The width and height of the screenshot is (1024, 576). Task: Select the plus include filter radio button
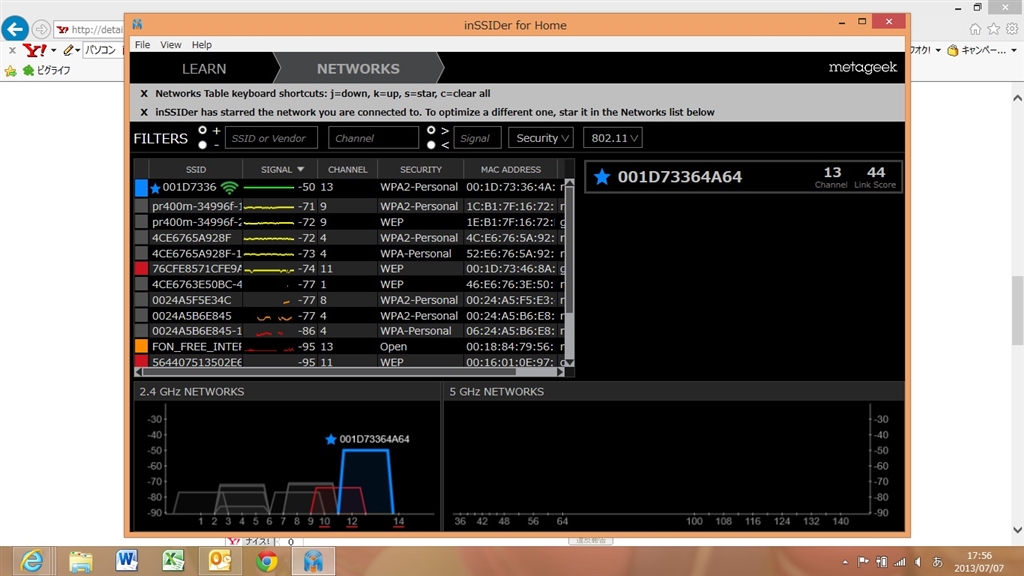tap(202, 131)
